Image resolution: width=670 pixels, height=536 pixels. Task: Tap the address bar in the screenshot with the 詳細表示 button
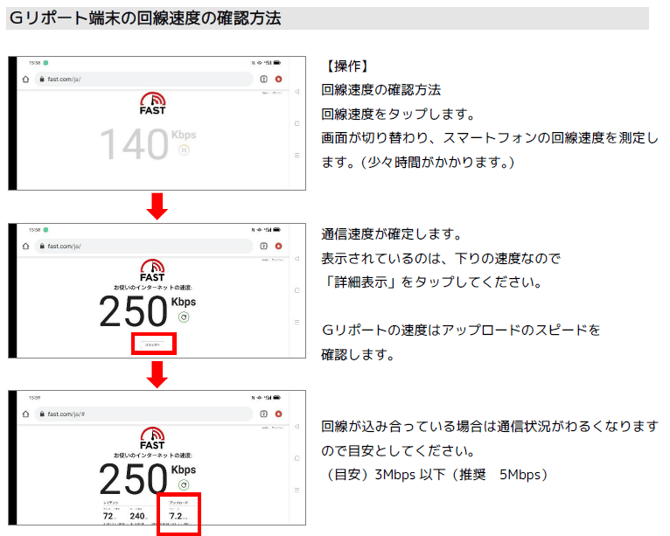[x=144, y=246]
